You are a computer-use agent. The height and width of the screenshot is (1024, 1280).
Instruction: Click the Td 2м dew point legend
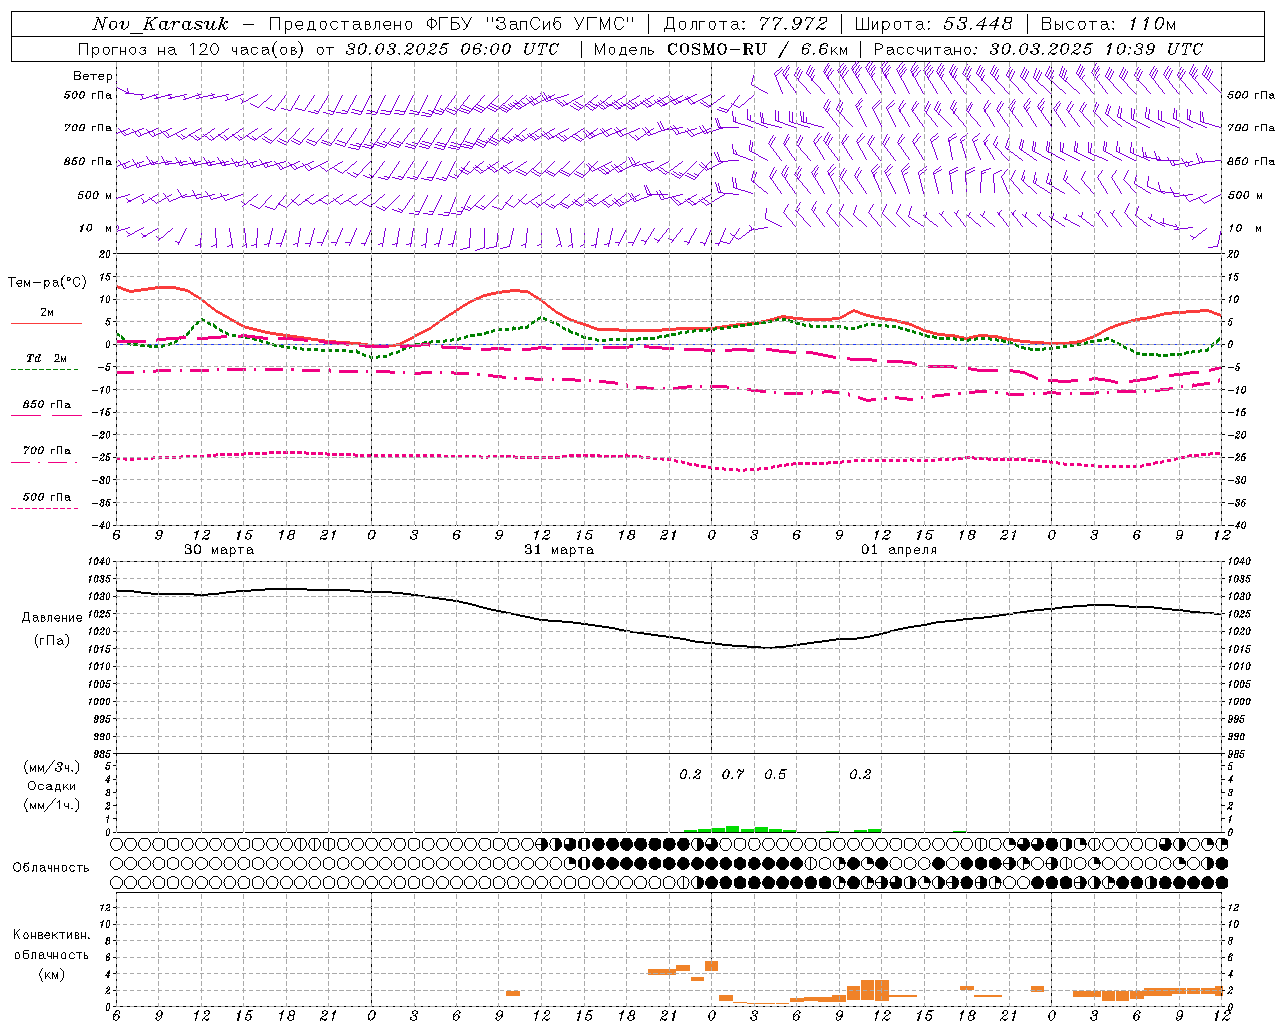click(x=46, y=358)
